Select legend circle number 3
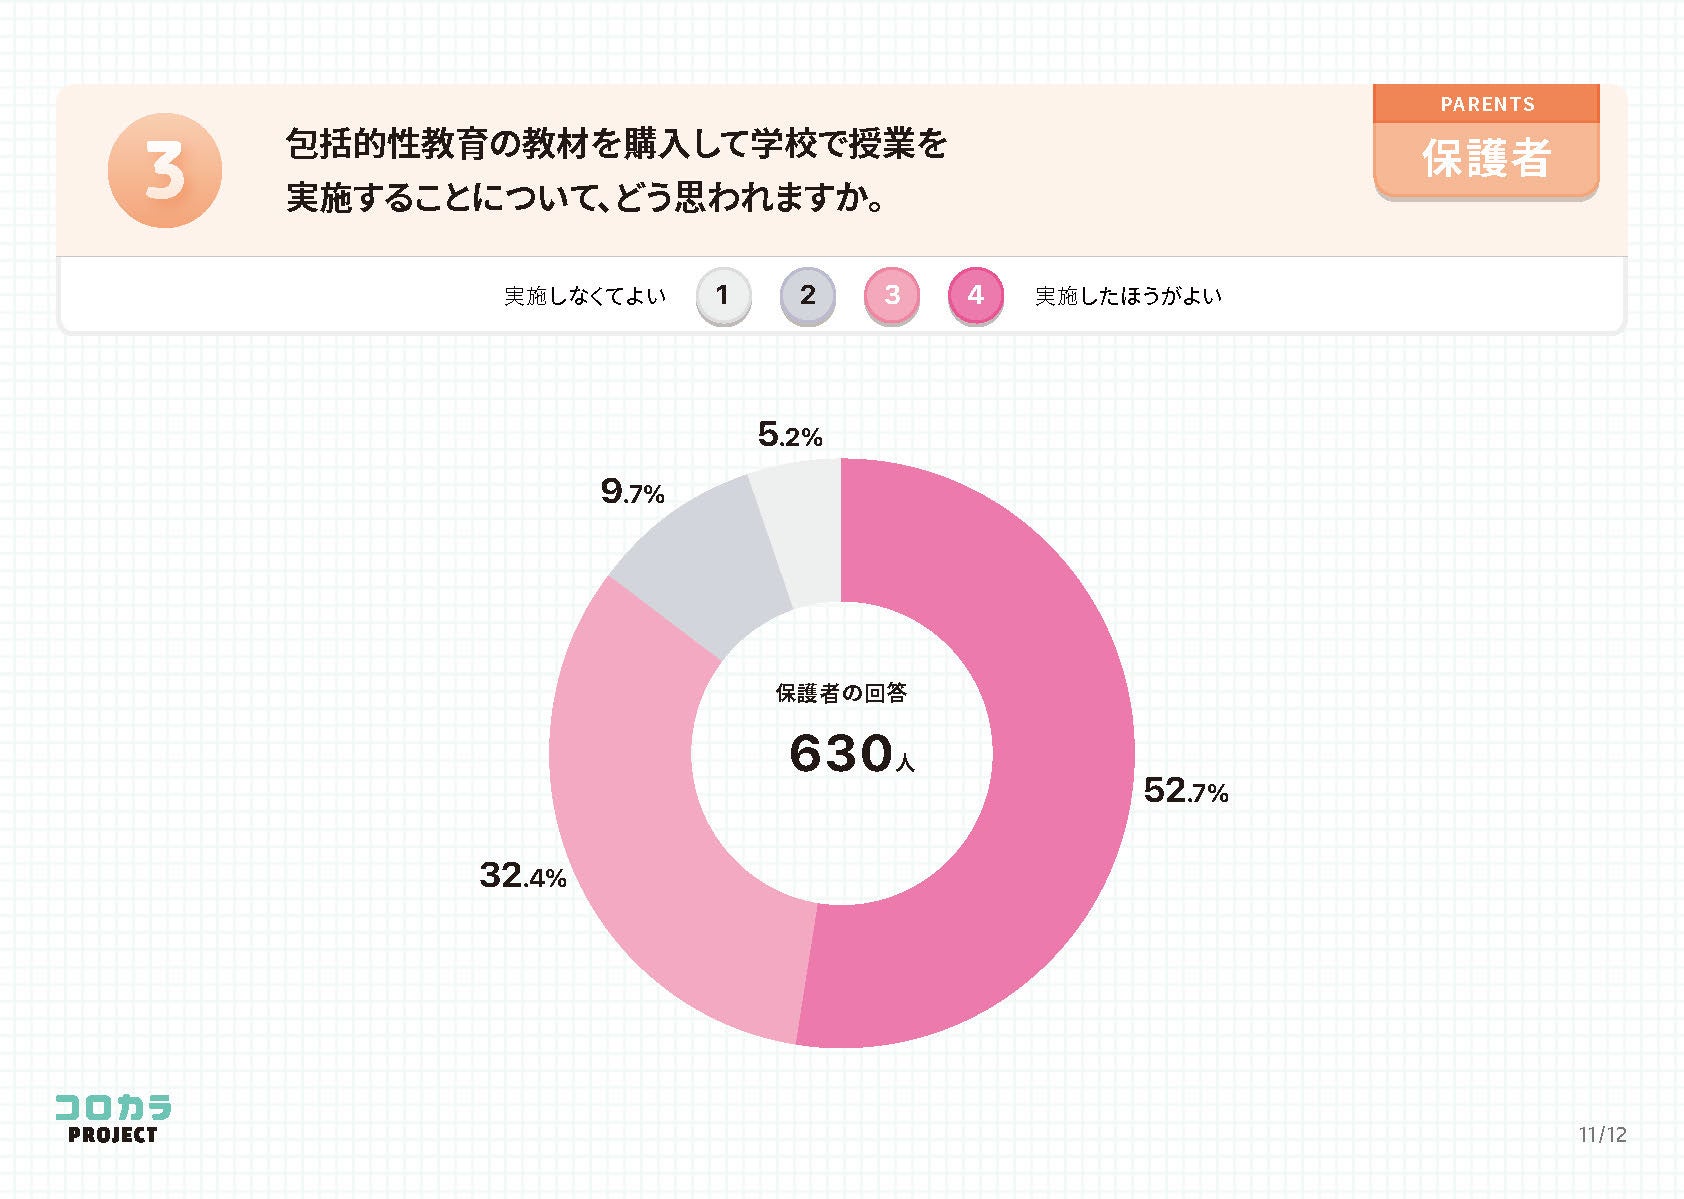The image size is (1684, 1199). [891, 295]
